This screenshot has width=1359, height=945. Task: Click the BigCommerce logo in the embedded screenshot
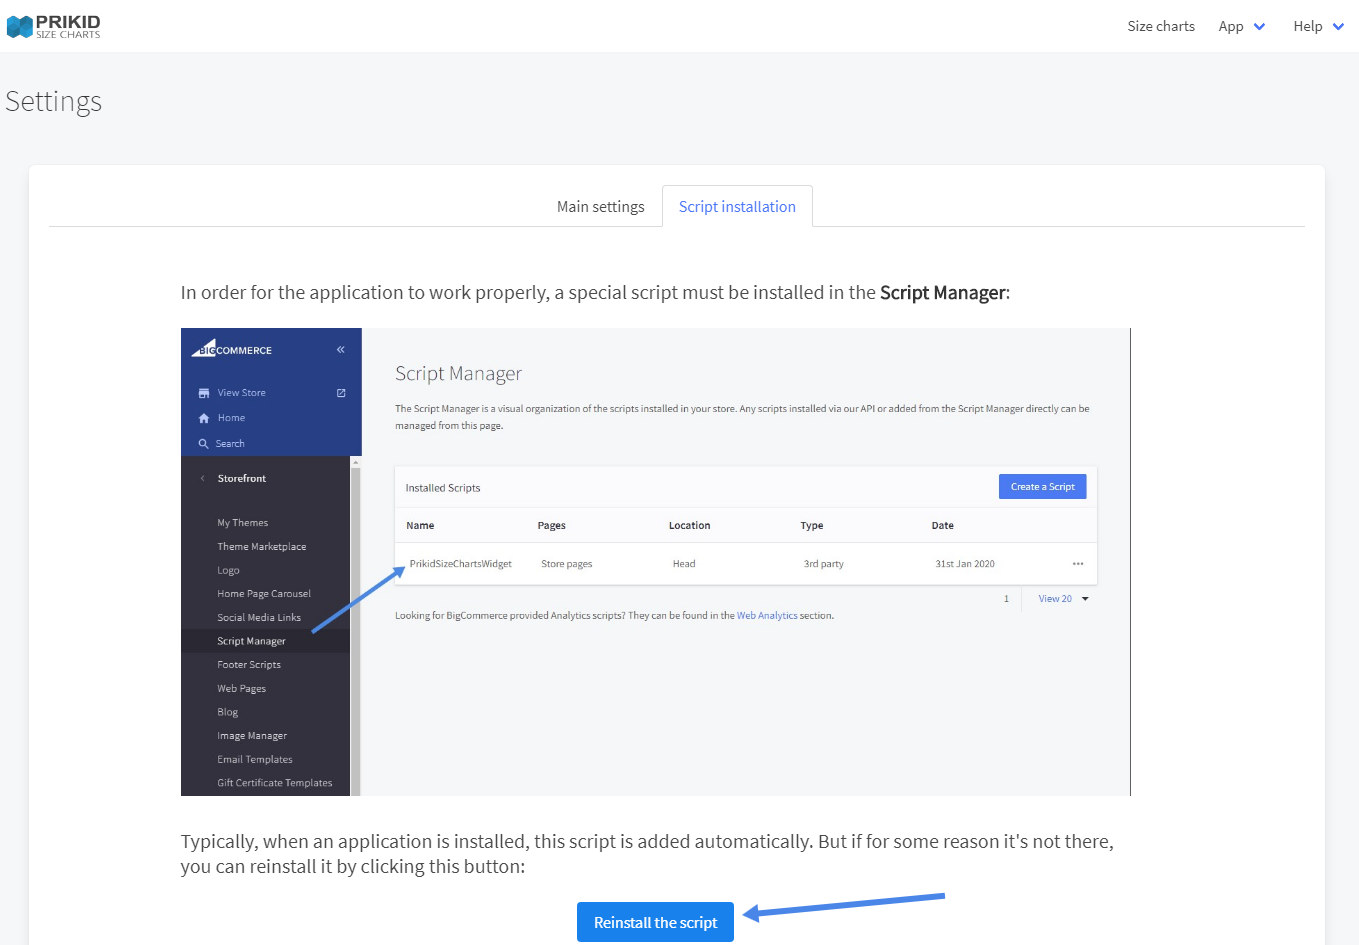(232, 349)
